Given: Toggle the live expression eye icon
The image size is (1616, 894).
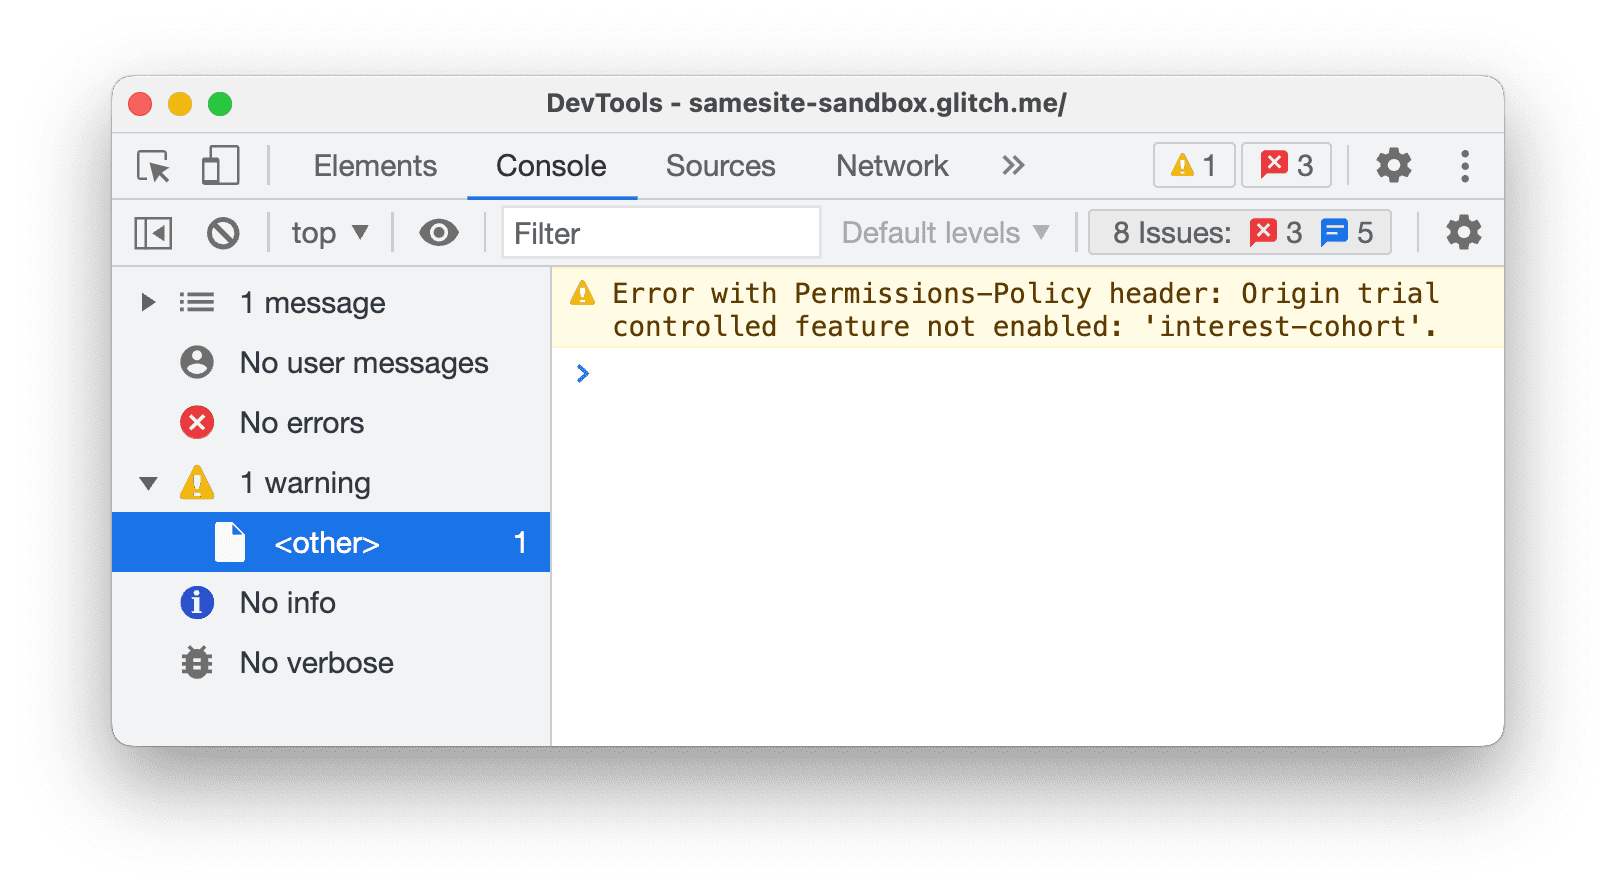Looking at the screenshot, I should (438, 233).
